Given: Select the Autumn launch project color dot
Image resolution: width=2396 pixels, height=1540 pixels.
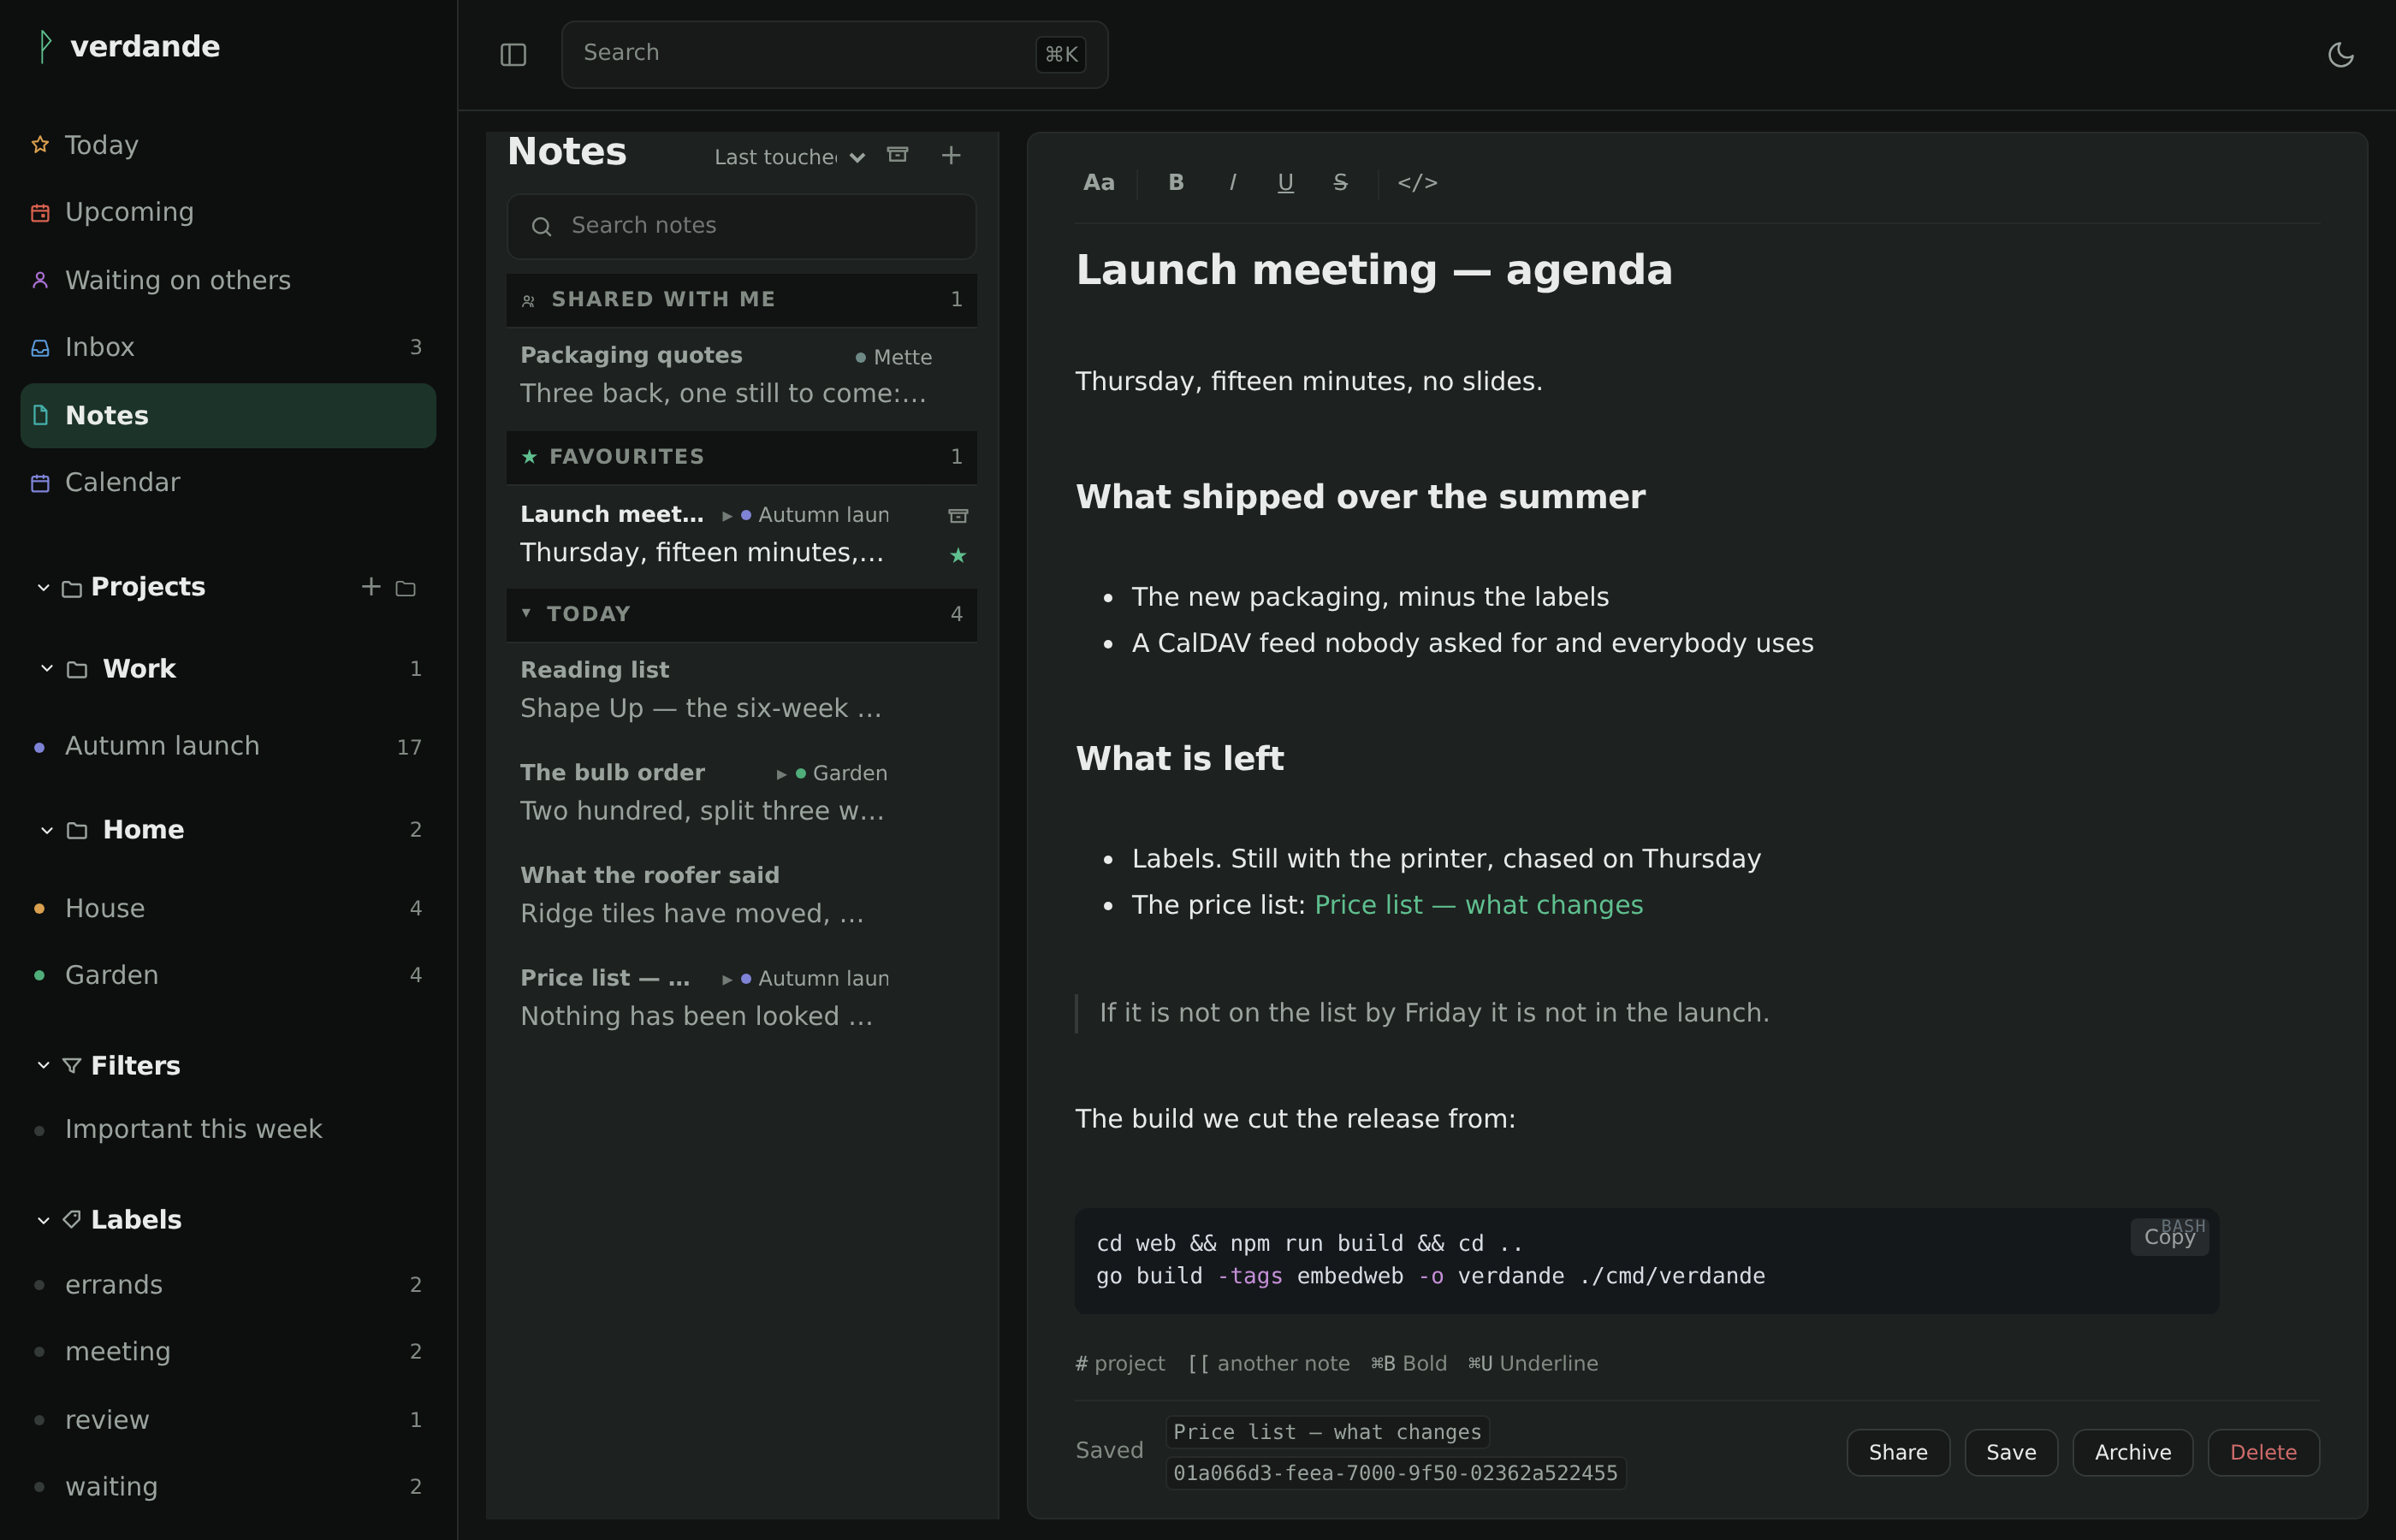Looking at the screenshot, I should (39, 747).
